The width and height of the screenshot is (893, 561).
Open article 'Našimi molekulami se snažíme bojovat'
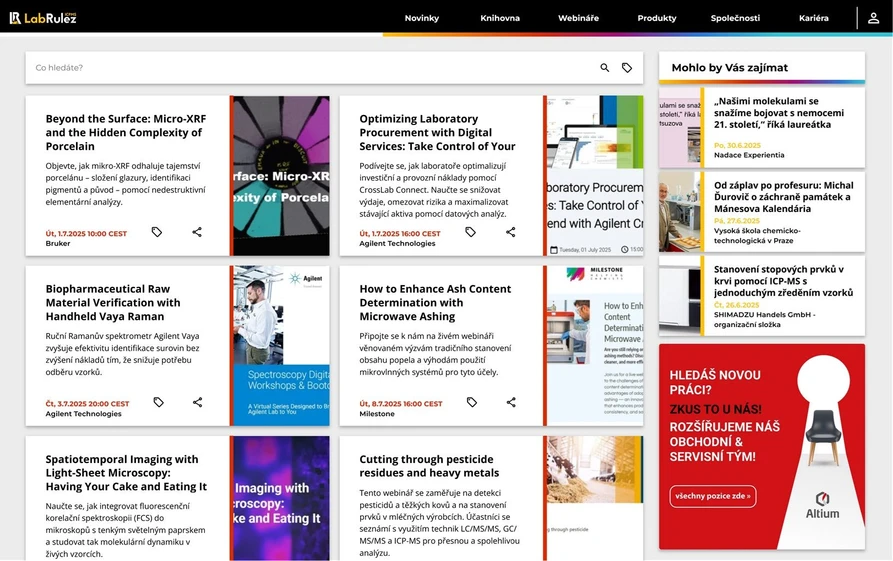point(779,113)
